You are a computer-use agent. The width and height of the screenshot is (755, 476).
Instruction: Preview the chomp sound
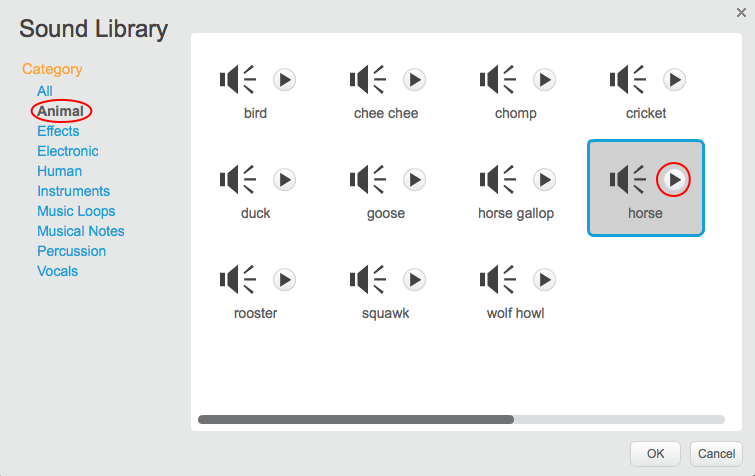tap(544, 79)
